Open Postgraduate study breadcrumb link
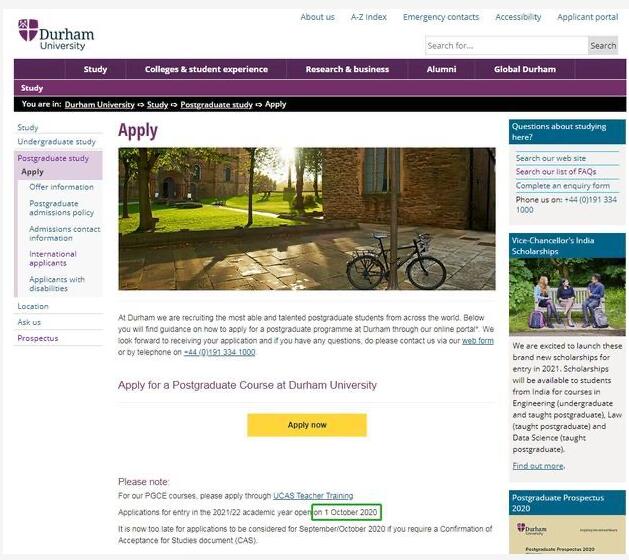The height and width of the screenshot is (560, 629). tap(216, 104)
